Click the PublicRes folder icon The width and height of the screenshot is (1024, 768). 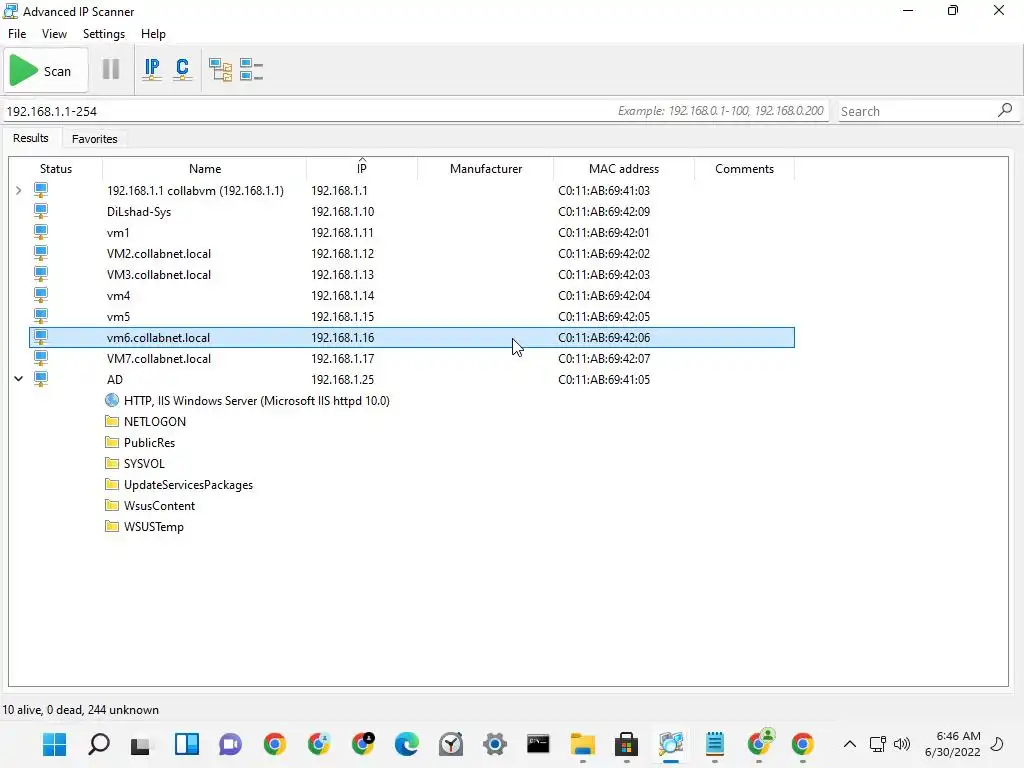pos(112,442)
